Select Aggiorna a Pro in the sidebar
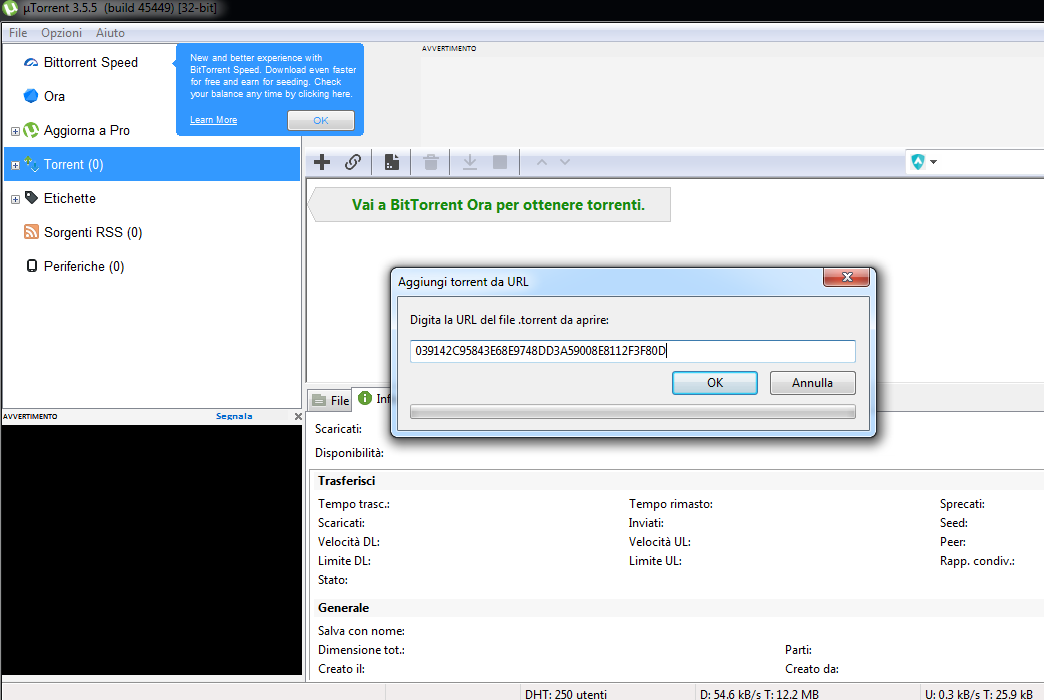The image size is (1044, 700). [87, 131]
